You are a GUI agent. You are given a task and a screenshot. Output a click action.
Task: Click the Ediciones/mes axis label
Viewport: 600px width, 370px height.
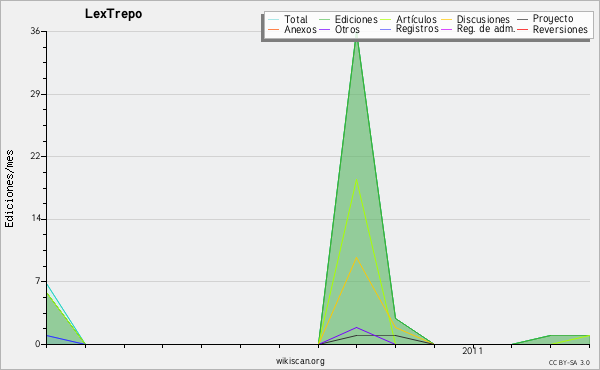click(9, 189)
